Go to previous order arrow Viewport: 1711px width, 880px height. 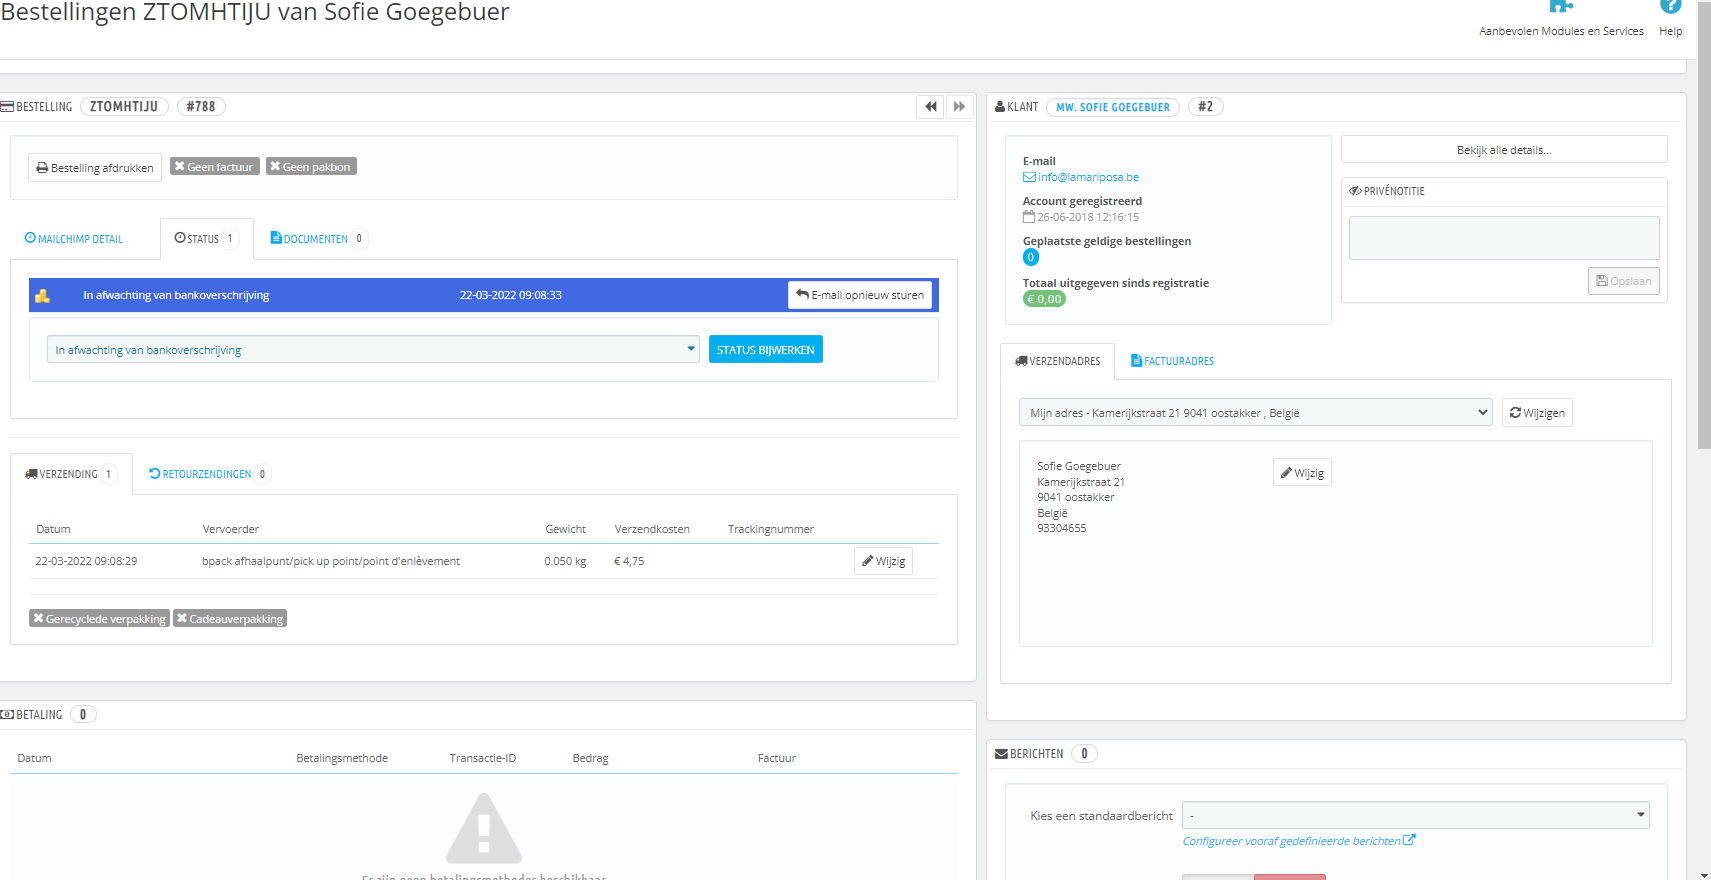pos(931,107)
